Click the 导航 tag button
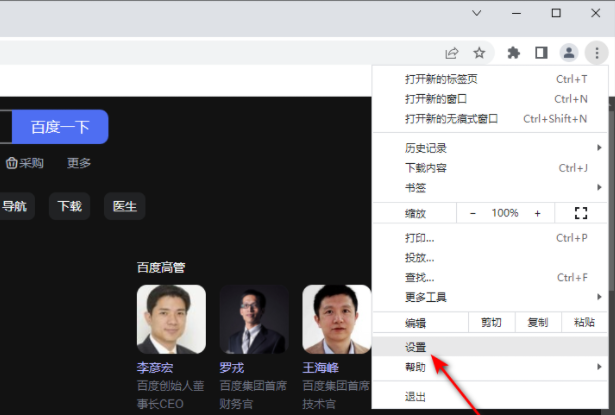The image size is (615, 415). click(15, 206)
